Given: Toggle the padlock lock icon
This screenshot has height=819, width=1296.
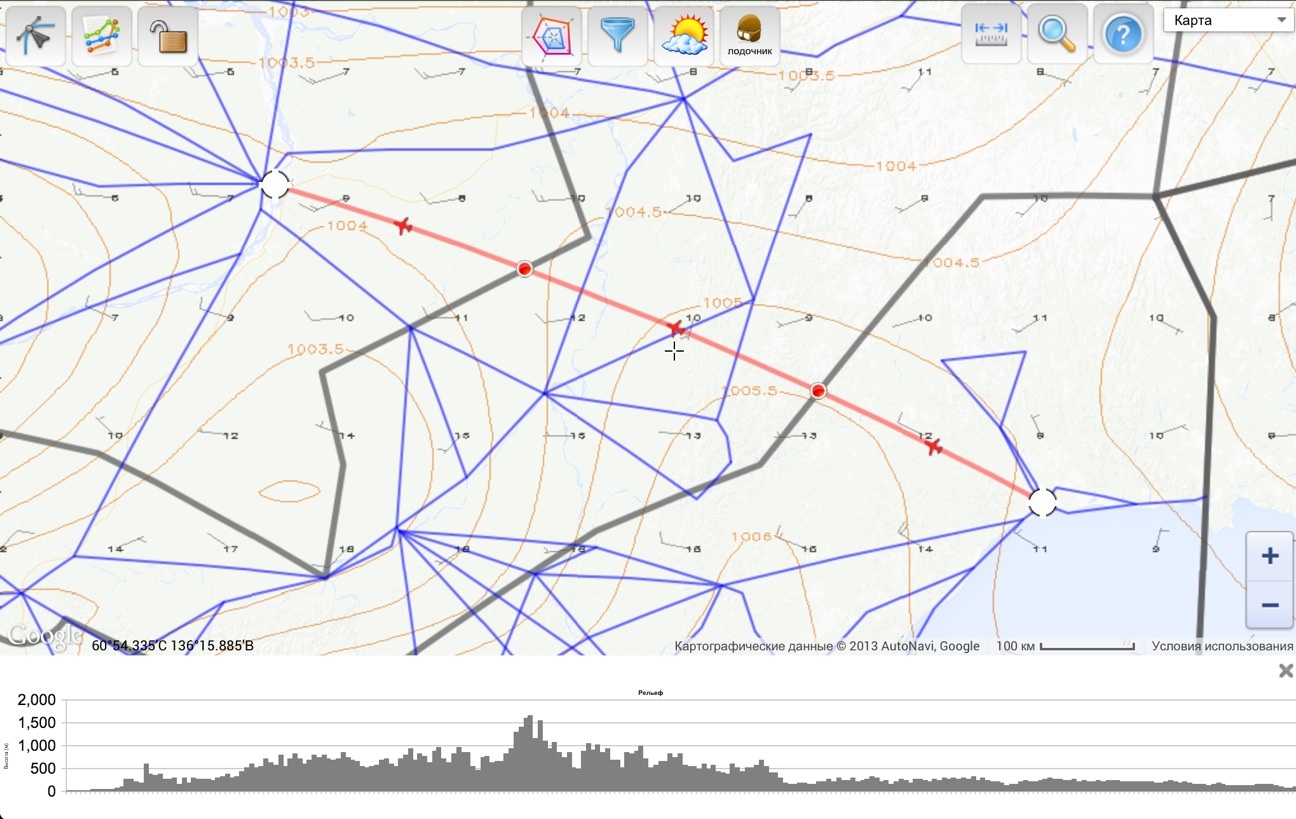Looking at the screenshot, I should [168, 36].
